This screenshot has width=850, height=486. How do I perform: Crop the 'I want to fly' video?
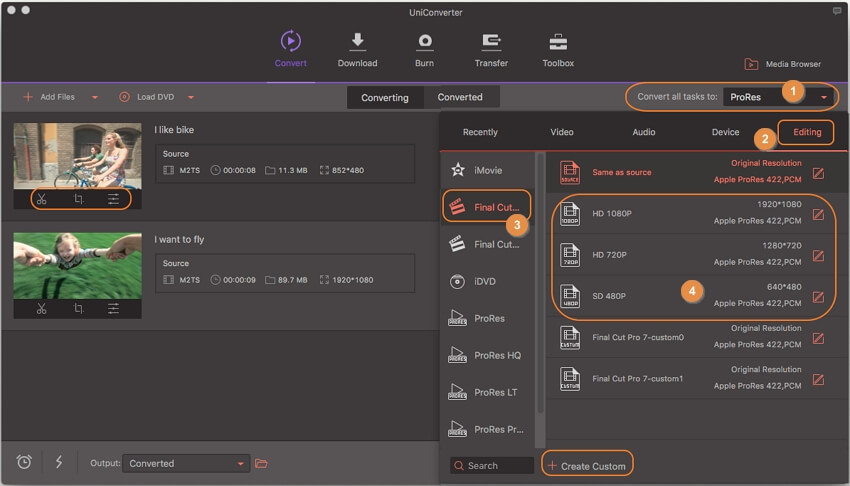78,309
